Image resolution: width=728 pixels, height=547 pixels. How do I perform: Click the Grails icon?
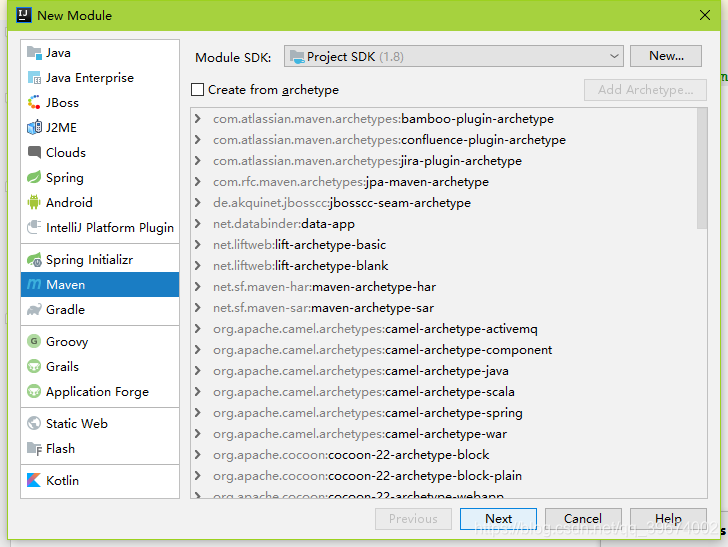point(34,366)
